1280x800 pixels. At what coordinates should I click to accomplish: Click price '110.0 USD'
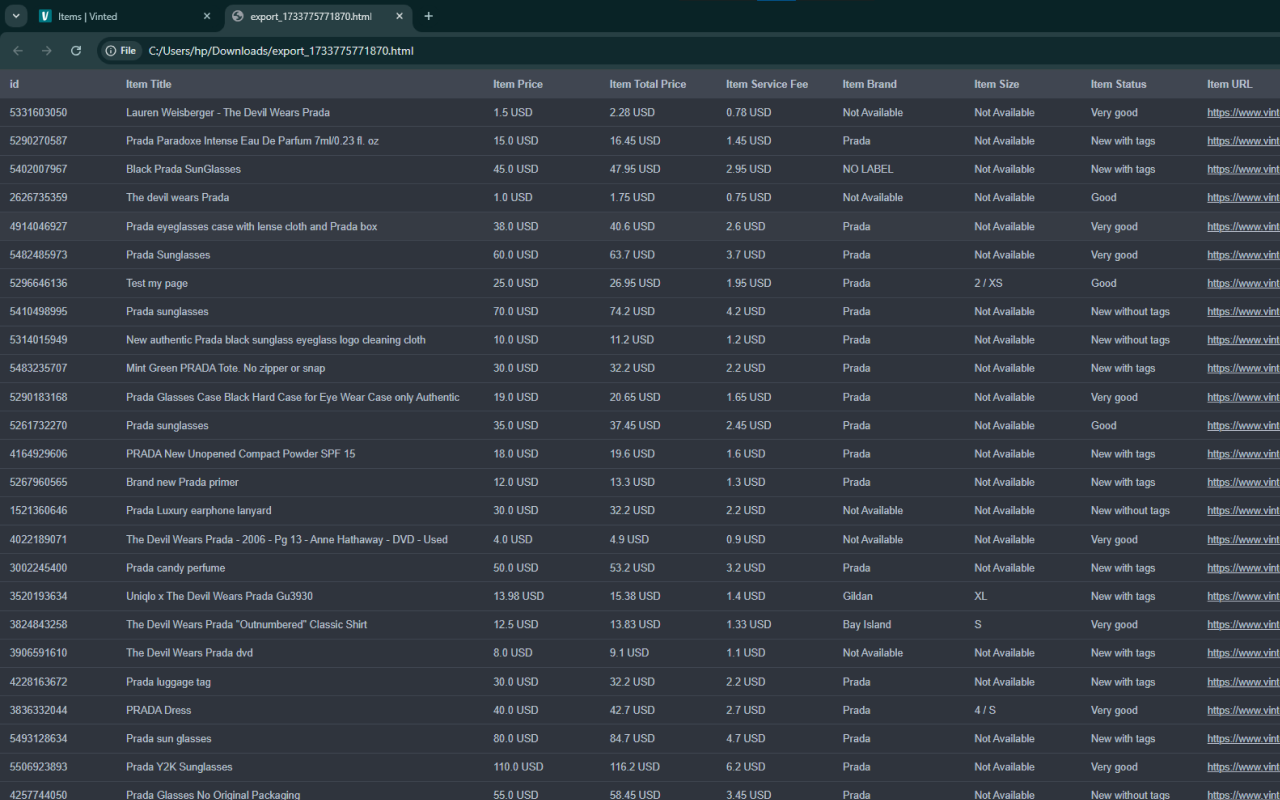[518, 767]
